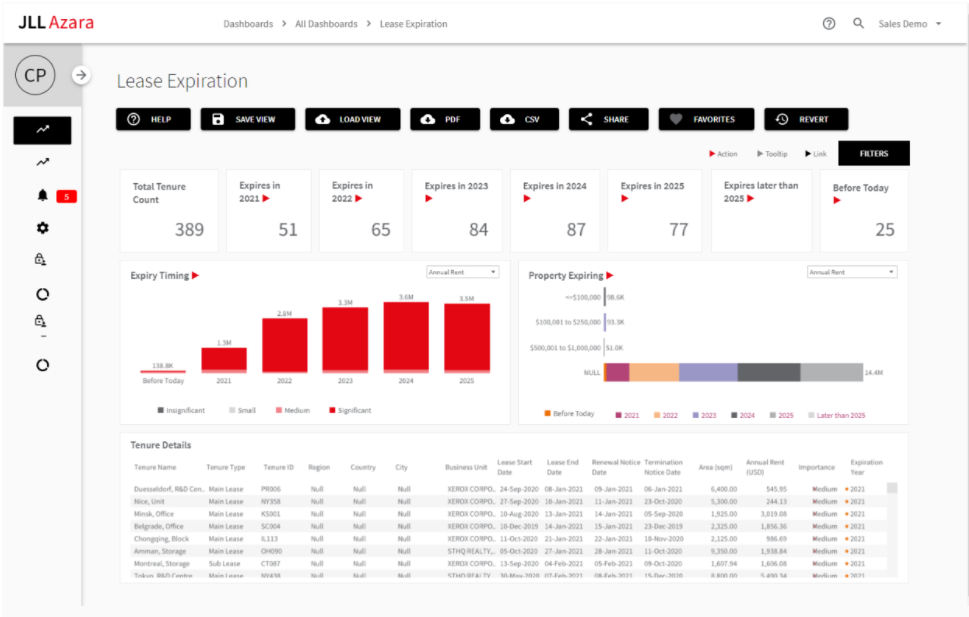Select the Belgrade, Office tenure row

click(510, 526)
